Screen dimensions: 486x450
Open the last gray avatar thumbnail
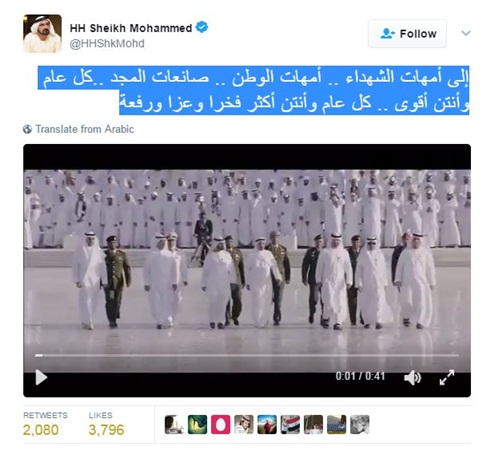[x=360, y=424]
